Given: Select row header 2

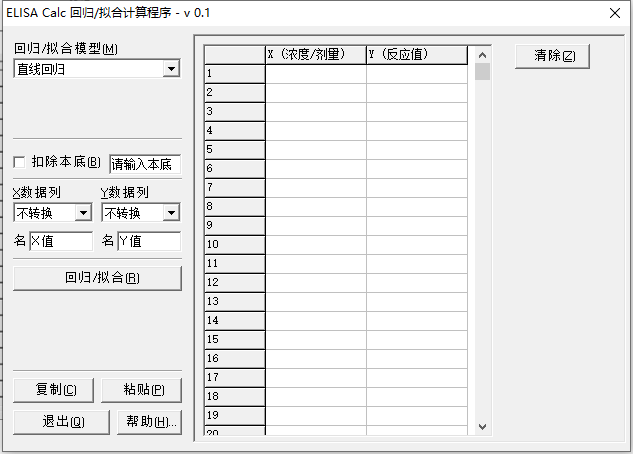Looking at the screenshot, I should pyautogui.click(x=235, y=93).
